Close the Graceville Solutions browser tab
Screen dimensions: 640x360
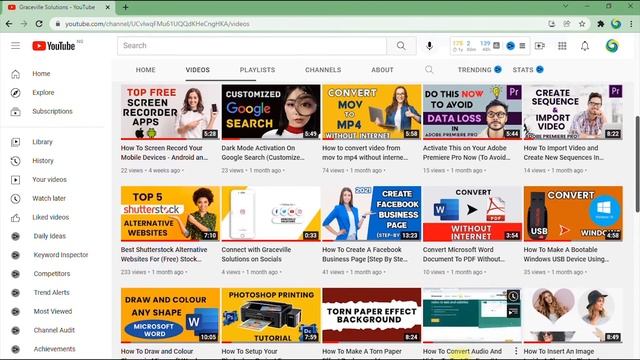pos(108,7)
